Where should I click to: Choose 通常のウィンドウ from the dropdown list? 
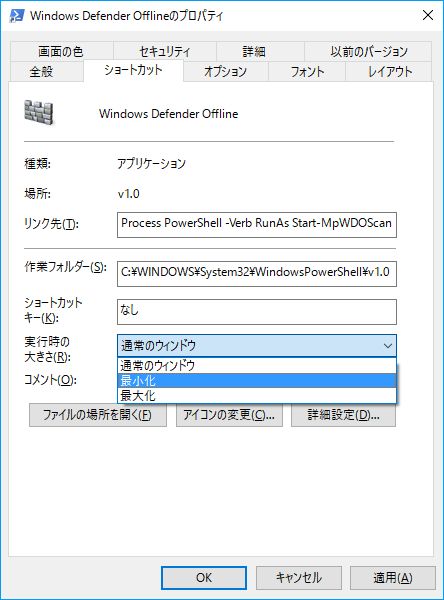[257, 366]
